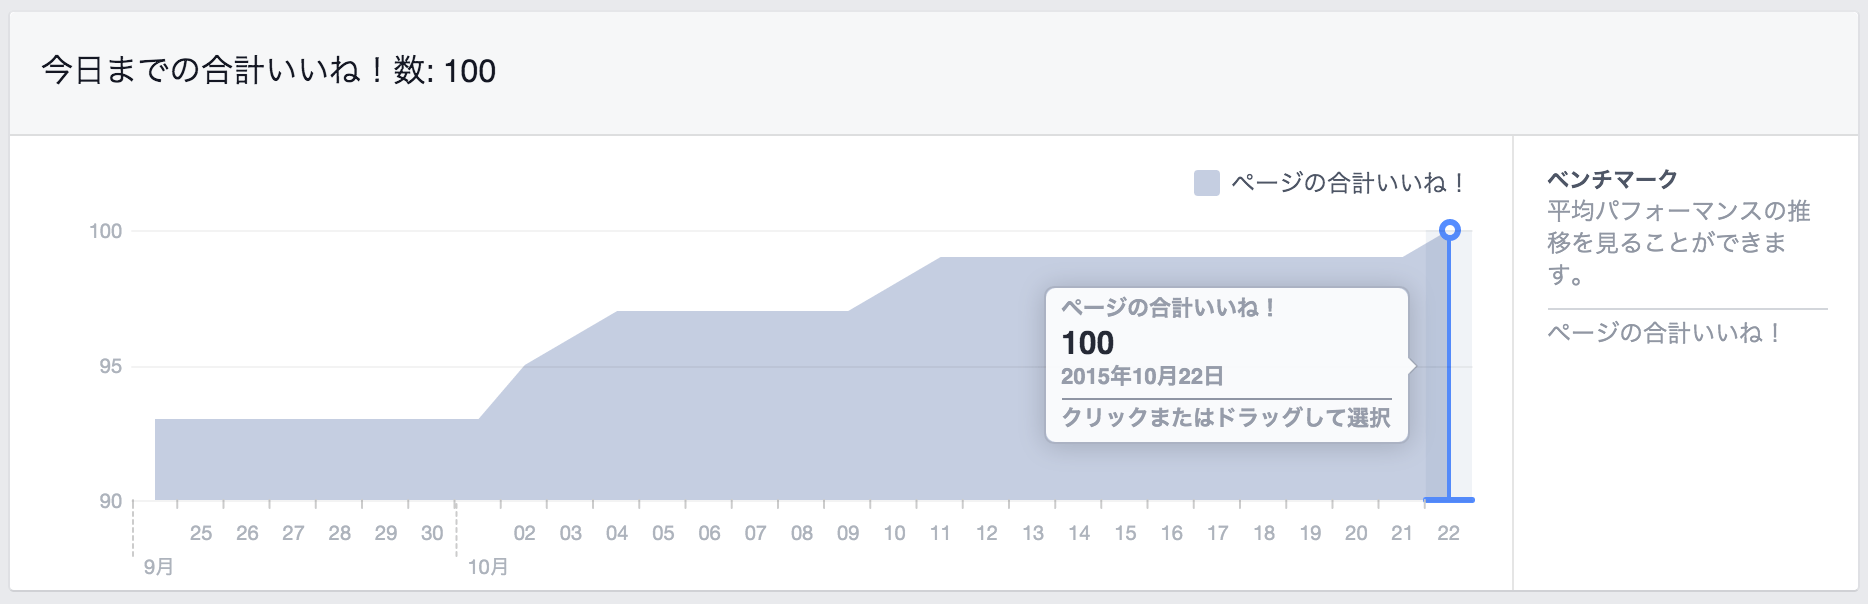Click date 09 on the x-axis
1868x604 pixels.
[848, 533]
